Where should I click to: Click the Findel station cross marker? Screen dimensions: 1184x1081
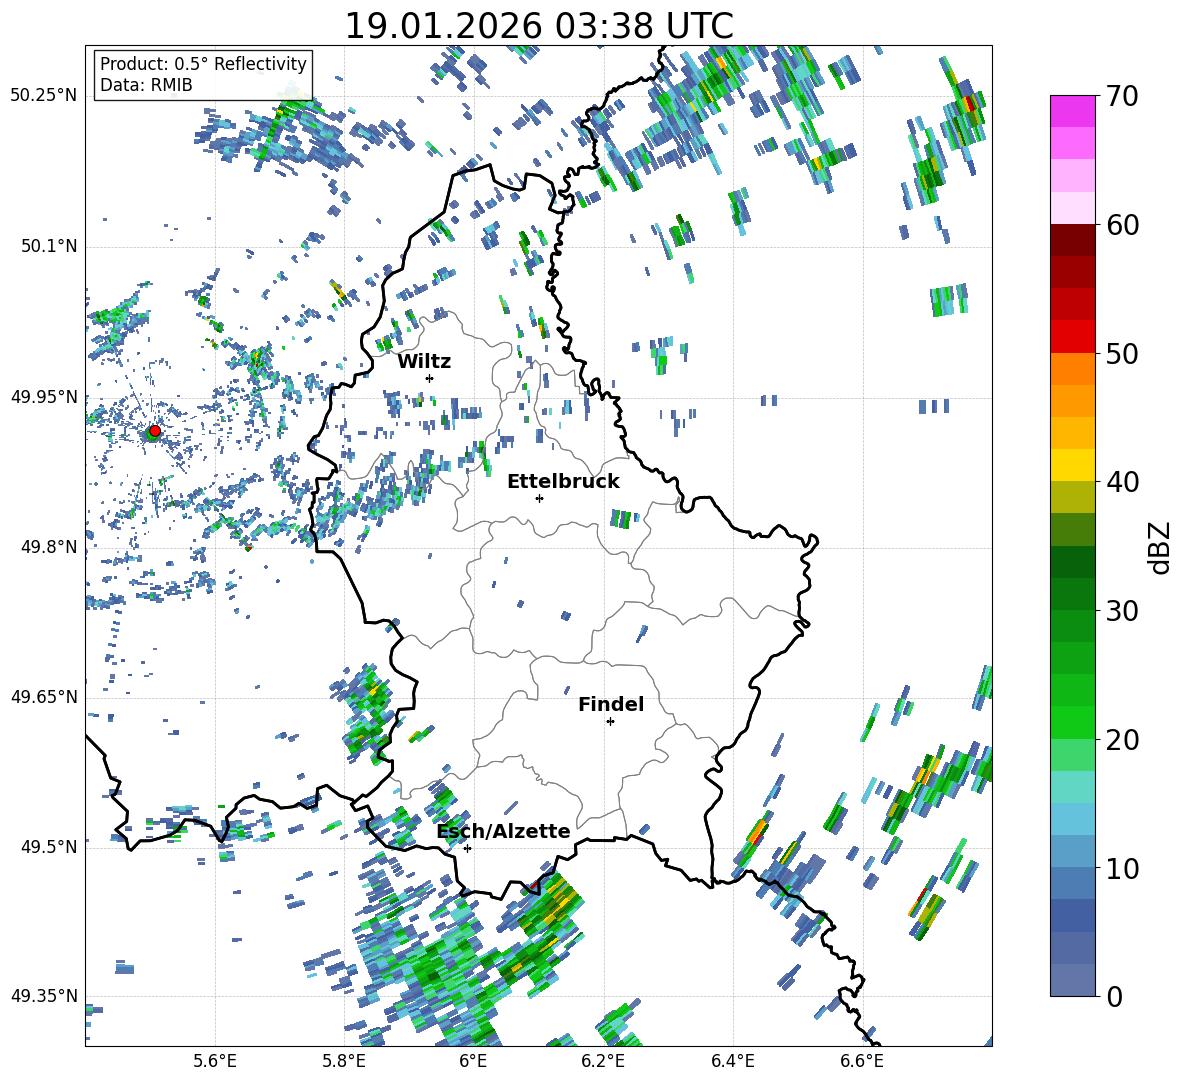tap(610, 722)
